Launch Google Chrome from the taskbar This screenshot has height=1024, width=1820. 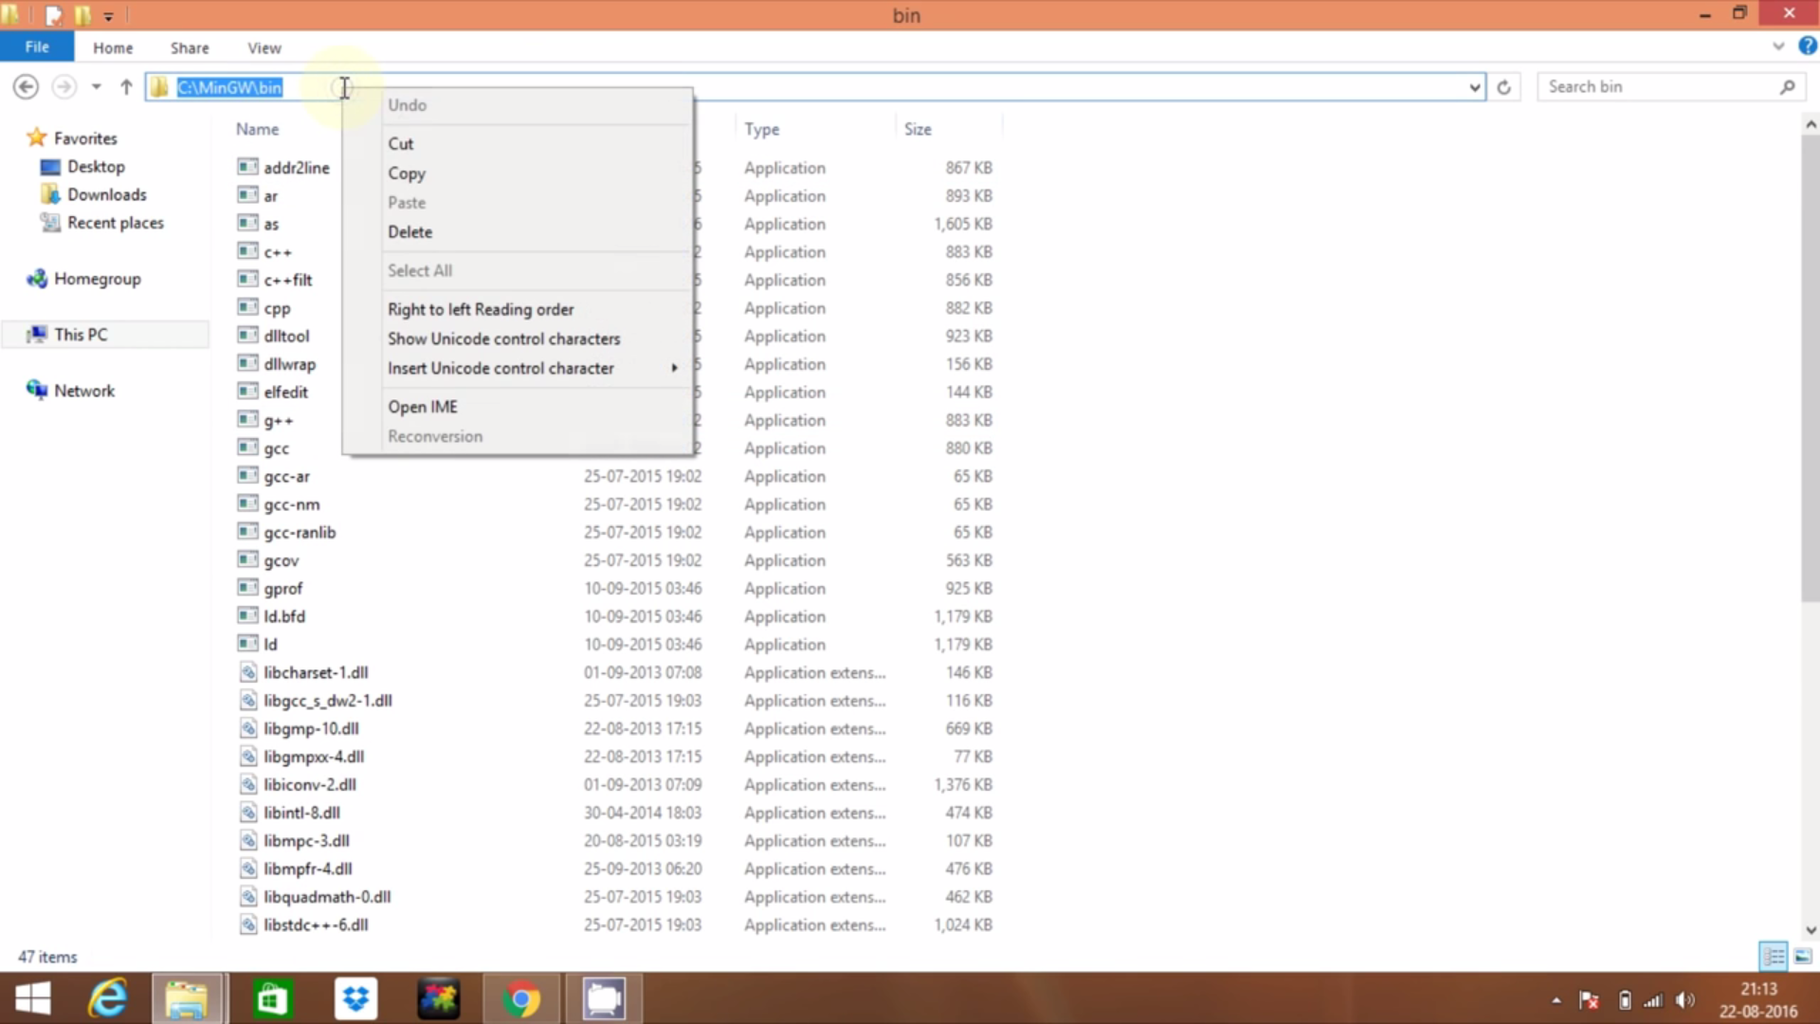(521, 997)
